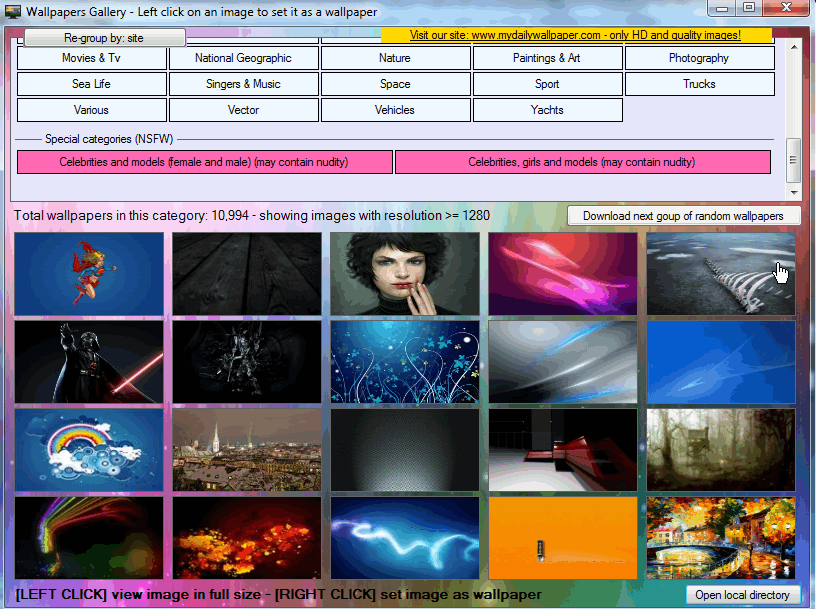Image resolution: width=816 pixels, height=609 pixels.
Task: View the red and orange bokeh wallpaper
Action: pyautogui.click(x=247, y=538)
